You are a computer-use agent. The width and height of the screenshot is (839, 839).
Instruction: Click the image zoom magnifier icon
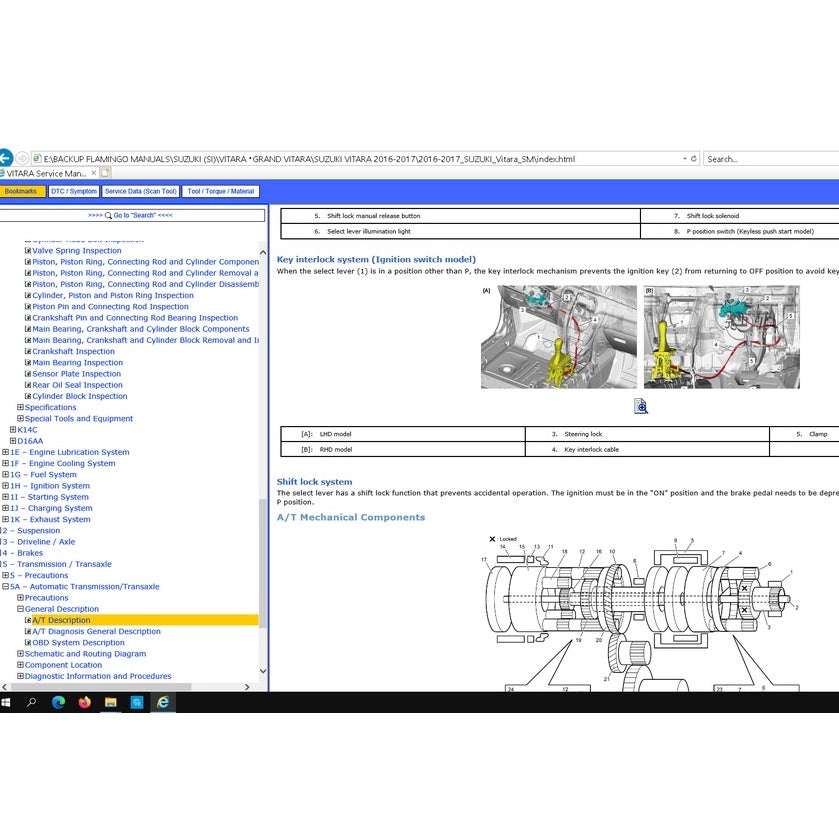641,406
